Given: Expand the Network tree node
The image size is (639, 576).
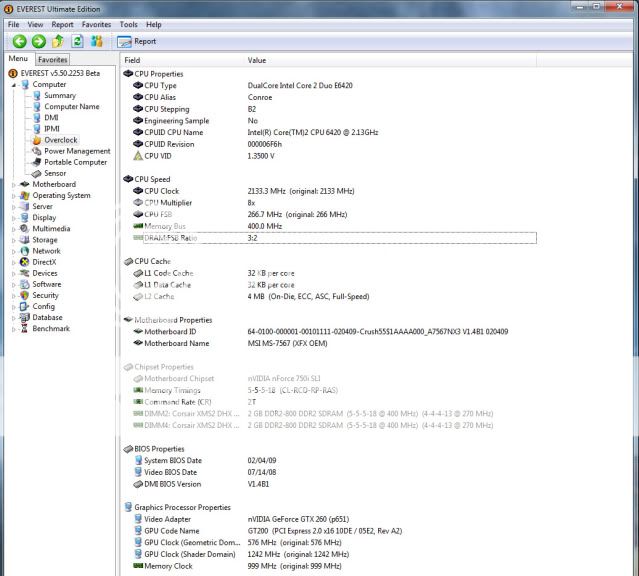Looking at the screenshot, I should (14, 251).
